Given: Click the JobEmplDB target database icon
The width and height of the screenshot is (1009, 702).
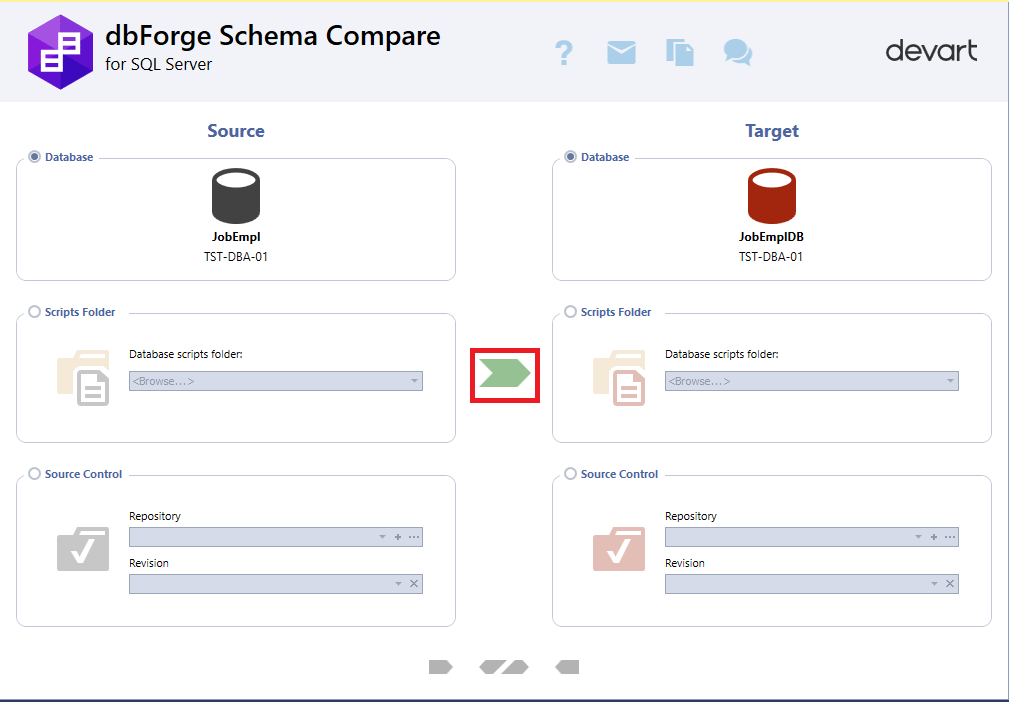Looking at the screenshot, I should coord(772,196).
